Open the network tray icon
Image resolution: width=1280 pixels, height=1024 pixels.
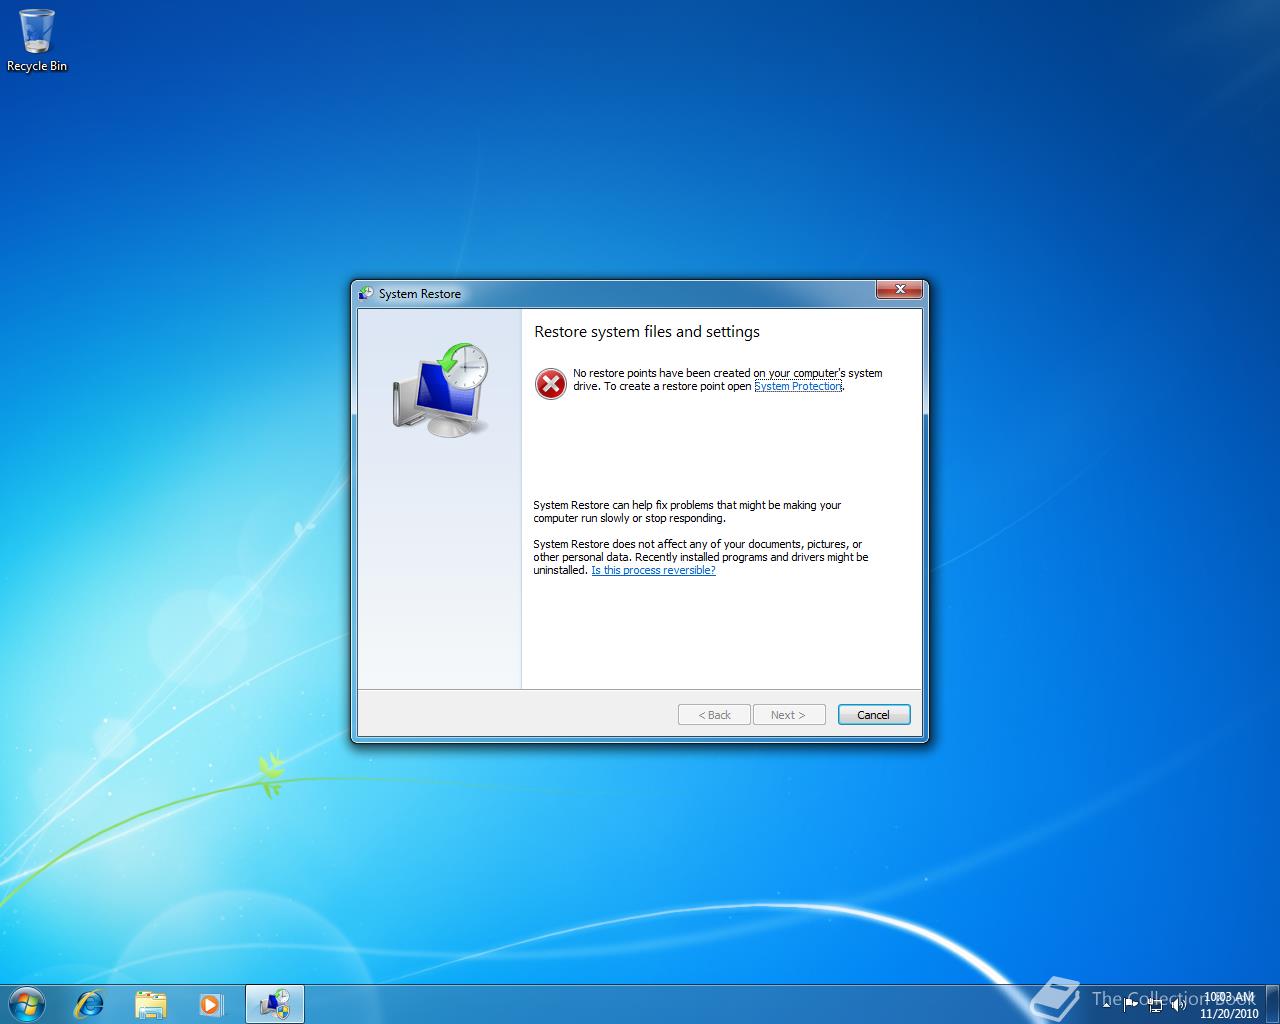coord(1155,1004)
